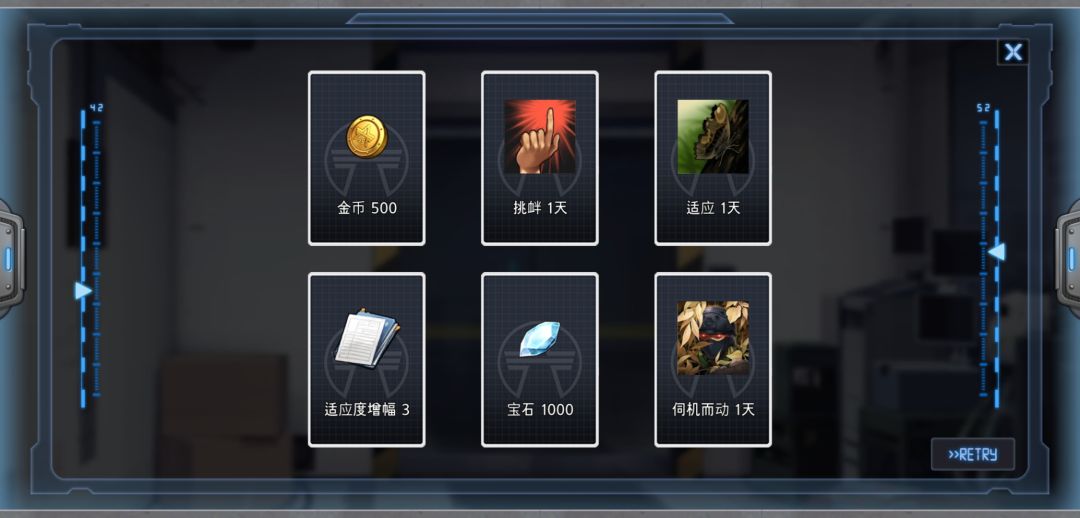Click the left edge metallic handle
Viewport: 1080px width, 518px height.
pyautogui.click(x=10, y=259)
